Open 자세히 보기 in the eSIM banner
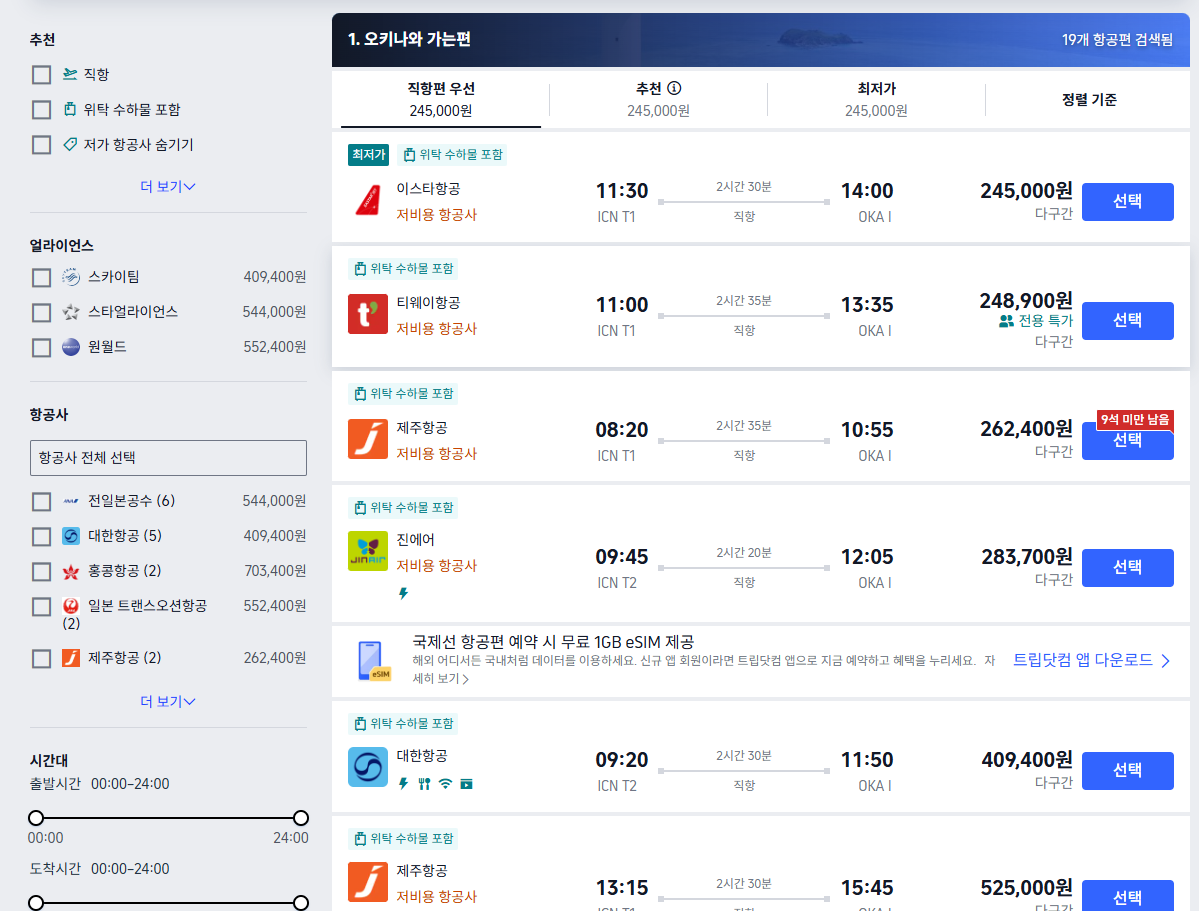 click(440, 678)
